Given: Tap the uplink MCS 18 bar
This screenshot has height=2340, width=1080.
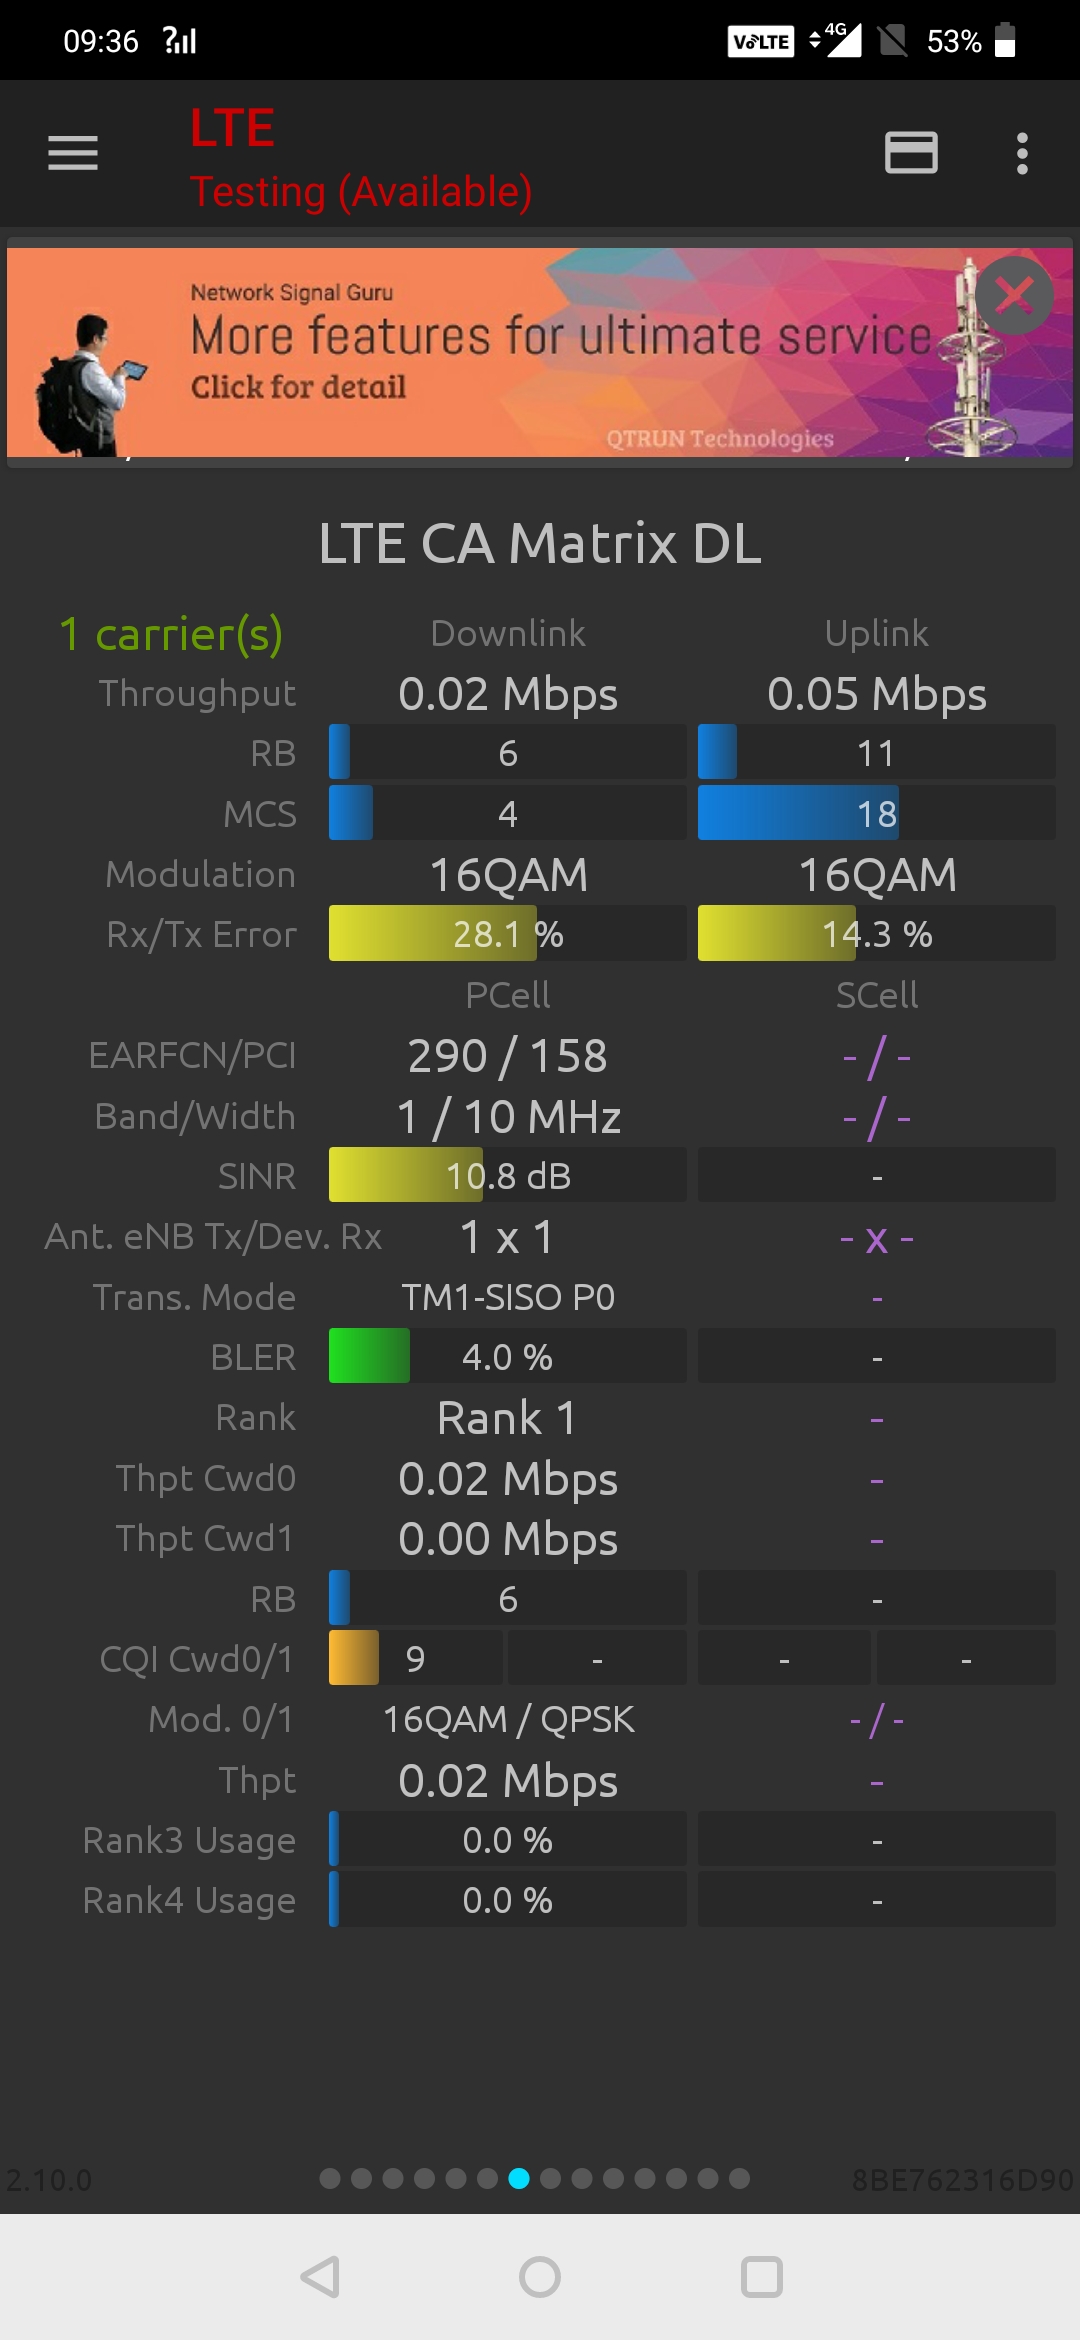Looking at the screenshot, I should click(x=876, y=813).
